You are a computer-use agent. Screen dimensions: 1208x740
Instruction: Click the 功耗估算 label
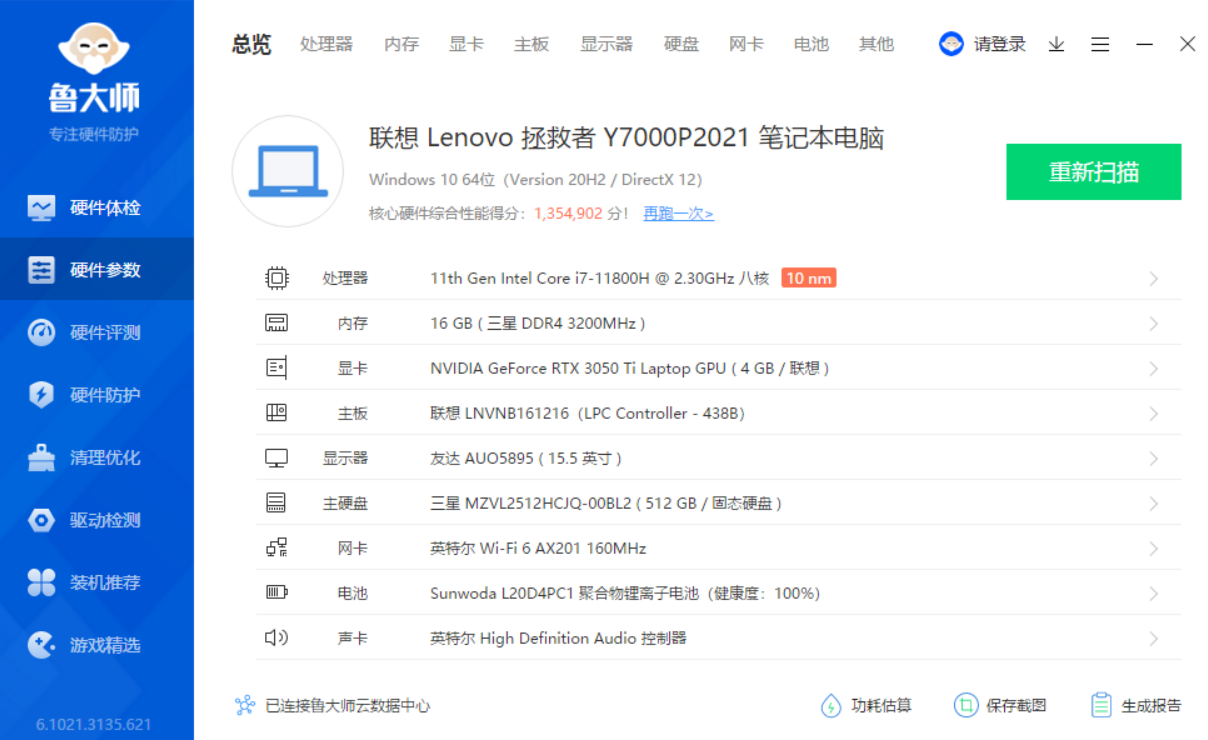pyautogui.click(x=881, y=706)
